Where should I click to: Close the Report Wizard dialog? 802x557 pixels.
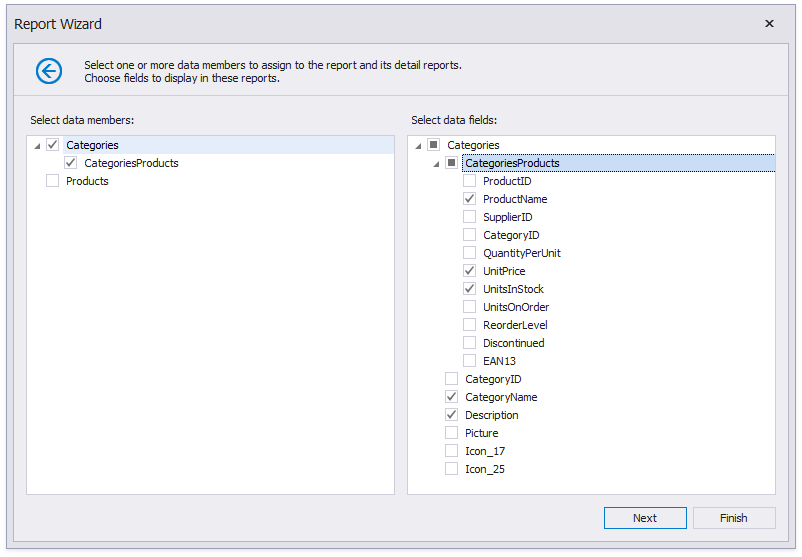(769, 24)
